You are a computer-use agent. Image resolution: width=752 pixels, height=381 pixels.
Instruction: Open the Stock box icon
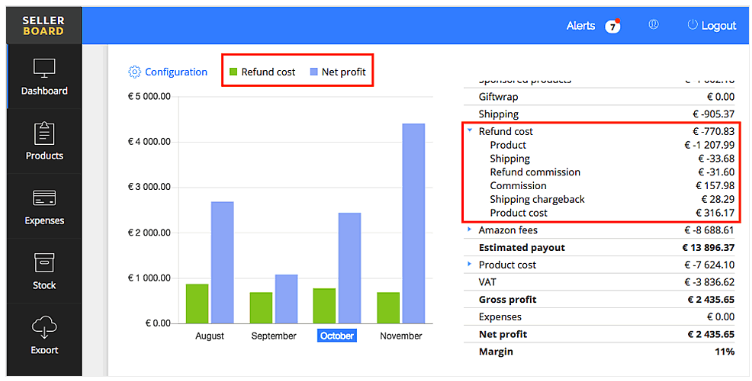click(44, 263)
